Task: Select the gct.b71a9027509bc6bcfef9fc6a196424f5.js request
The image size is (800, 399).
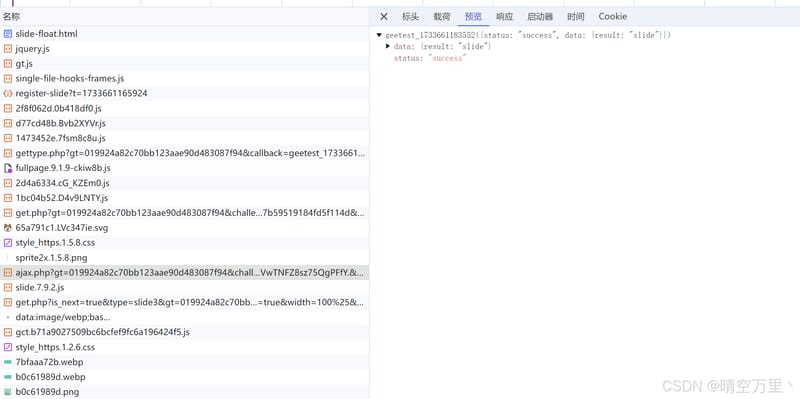Action: (x=185, y=332)
